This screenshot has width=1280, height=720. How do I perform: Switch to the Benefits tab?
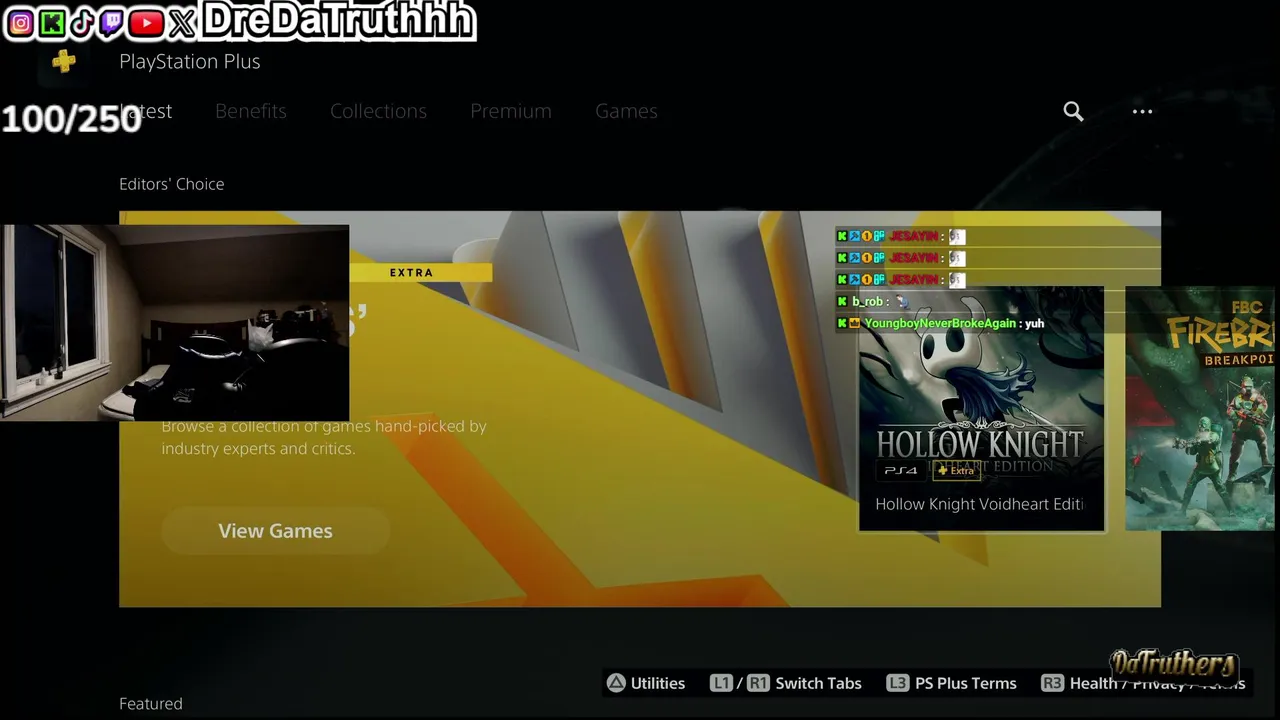coord(251,111)
